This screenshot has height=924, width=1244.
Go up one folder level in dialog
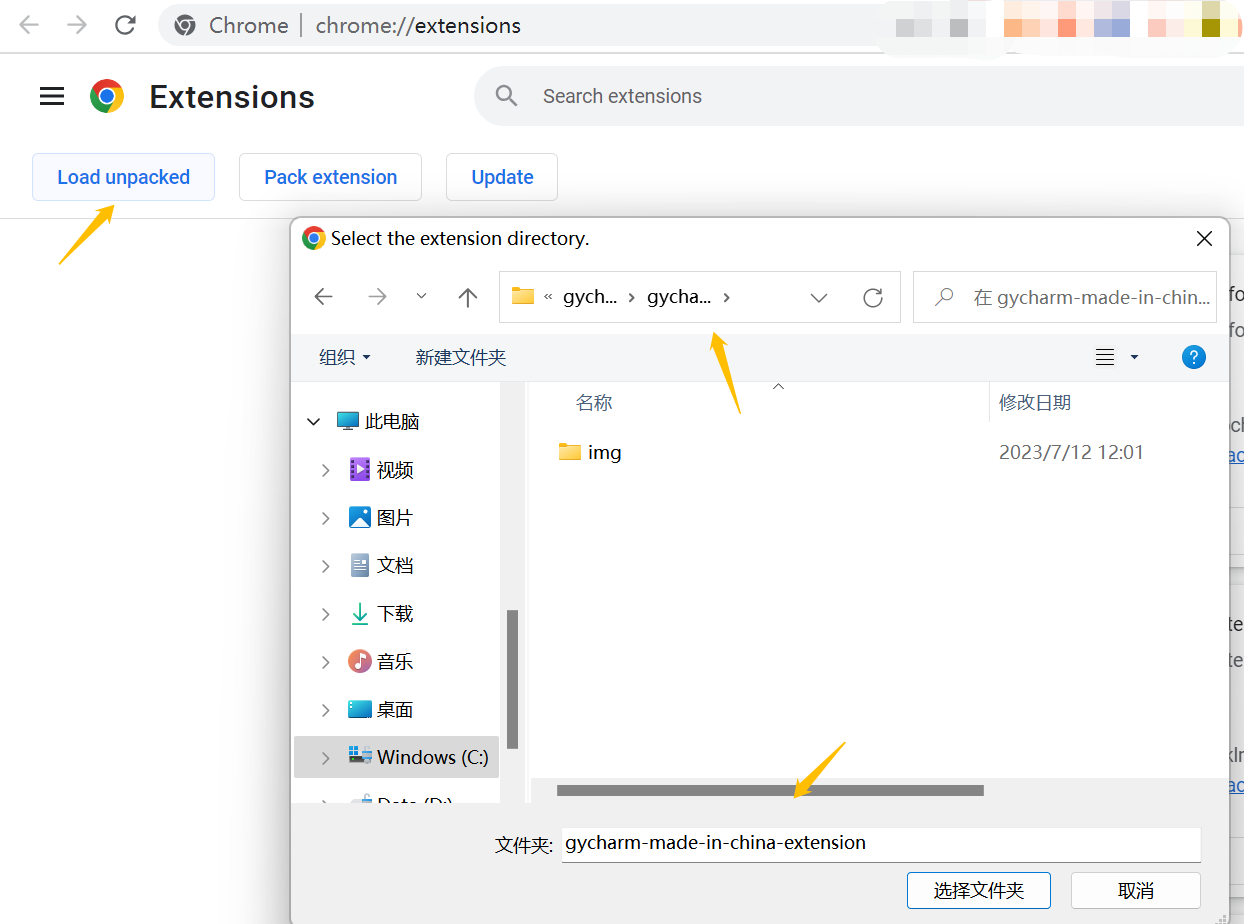pyautogui.click(x=468, y=297)
